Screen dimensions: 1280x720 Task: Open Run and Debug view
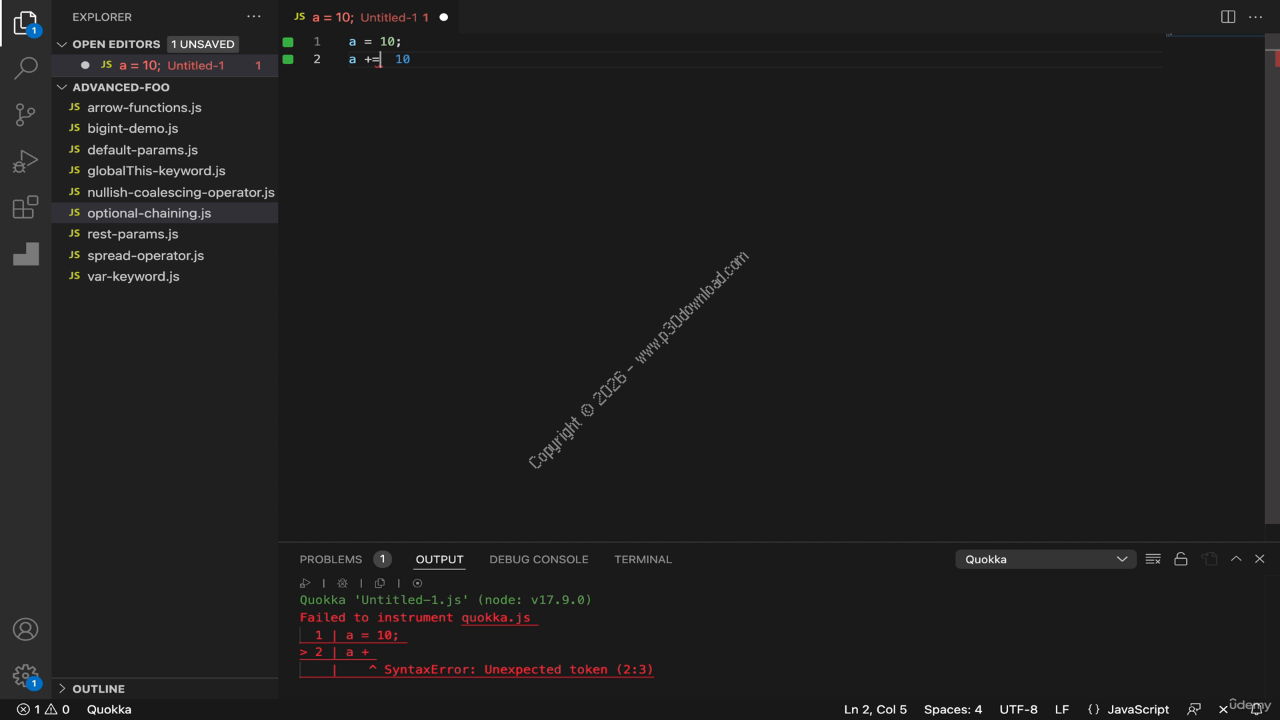(x=26, y=161)
